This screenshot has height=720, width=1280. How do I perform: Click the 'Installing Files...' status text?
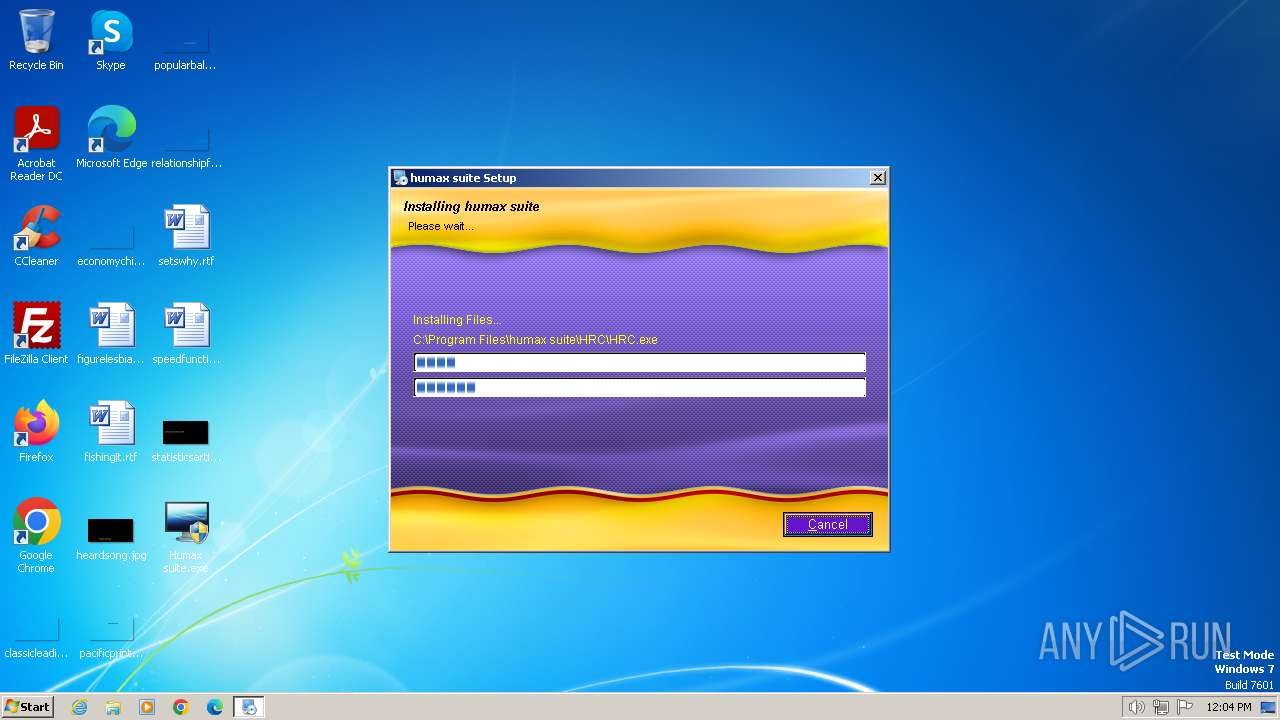[x=457, y=320]
